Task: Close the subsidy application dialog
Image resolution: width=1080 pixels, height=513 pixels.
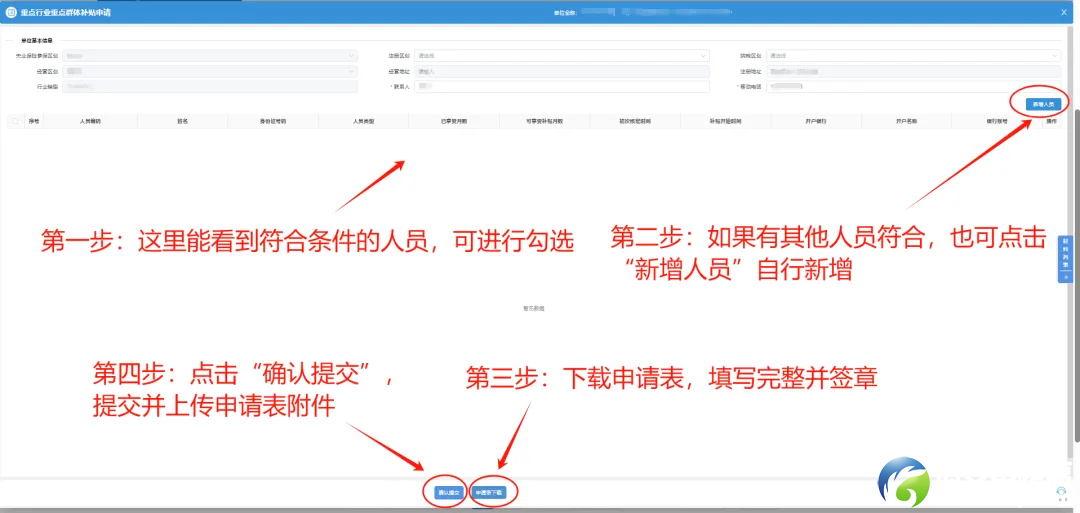Action: [1064, 11]
